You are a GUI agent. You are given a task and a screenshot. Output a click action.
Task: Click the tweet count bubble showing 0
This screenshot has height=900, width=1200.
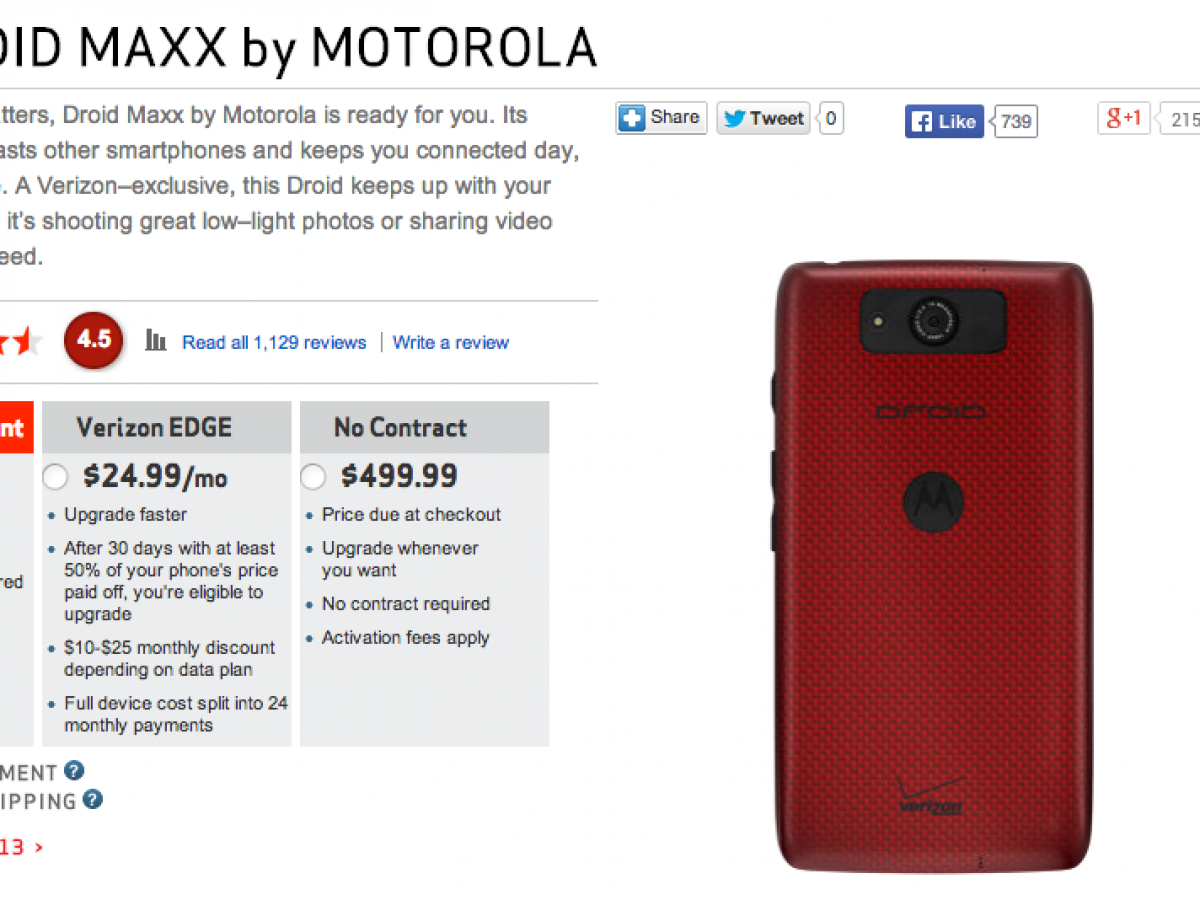831,118
